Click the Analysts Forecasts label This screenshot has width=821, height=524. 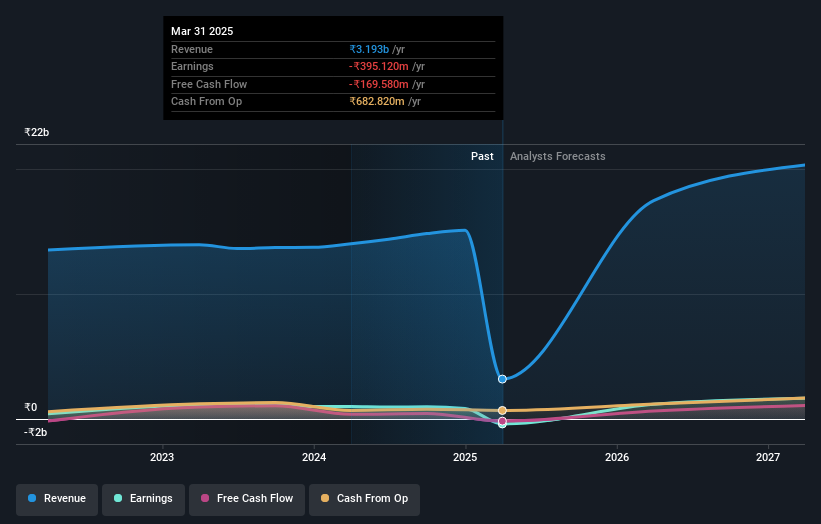558,156
